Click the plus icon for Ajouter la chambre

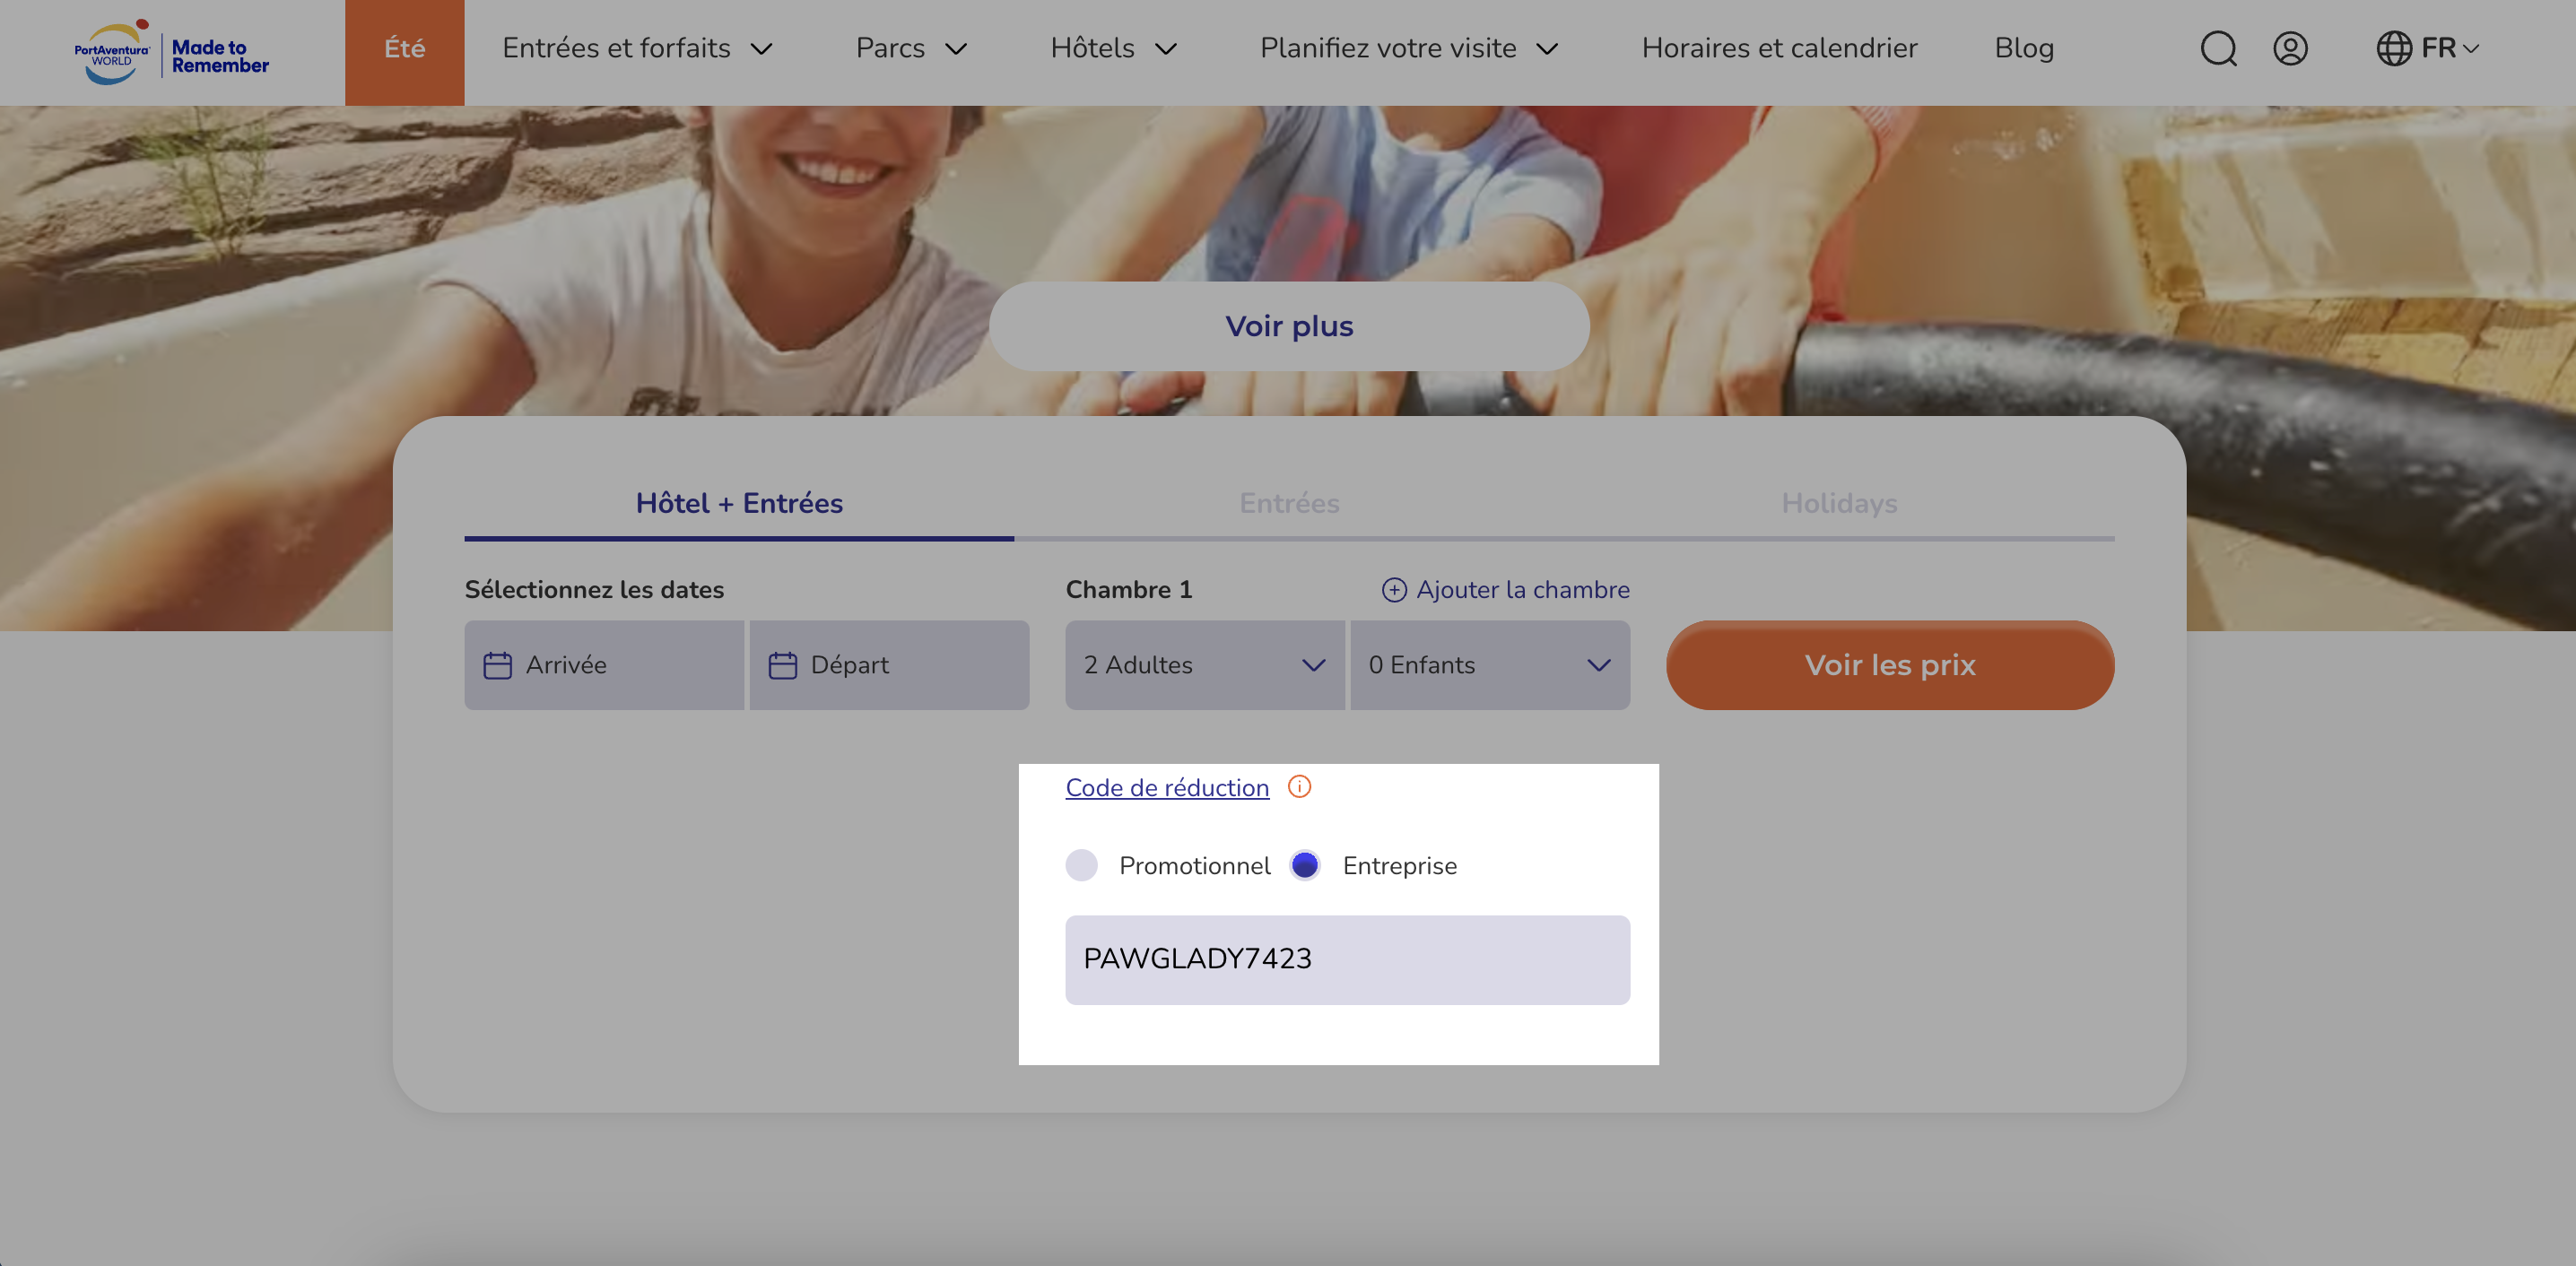point(1394,590)
